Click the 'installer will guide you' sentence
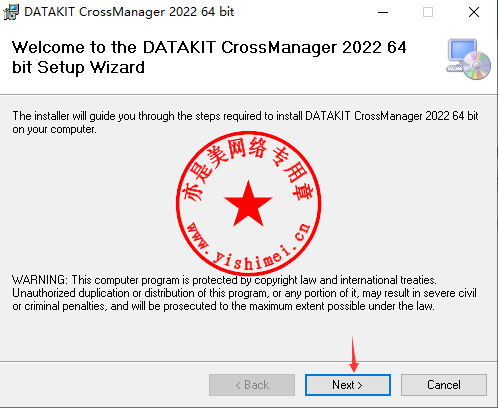The image size is (498, 408). point(245,116)
